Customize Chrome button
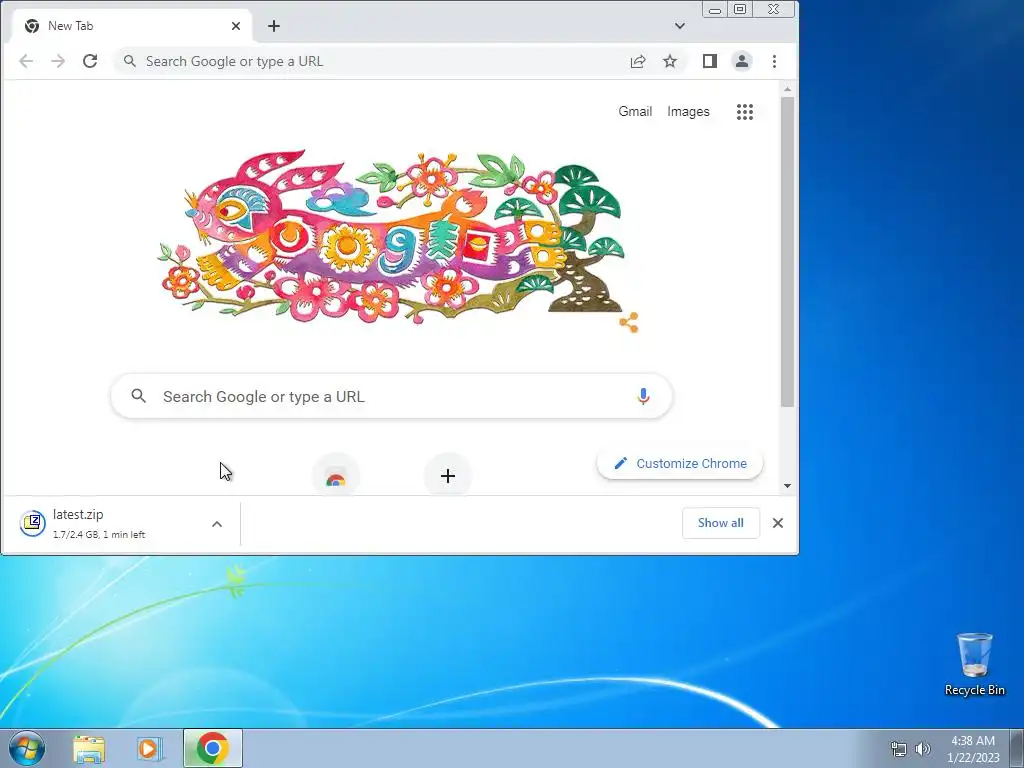 680,464
